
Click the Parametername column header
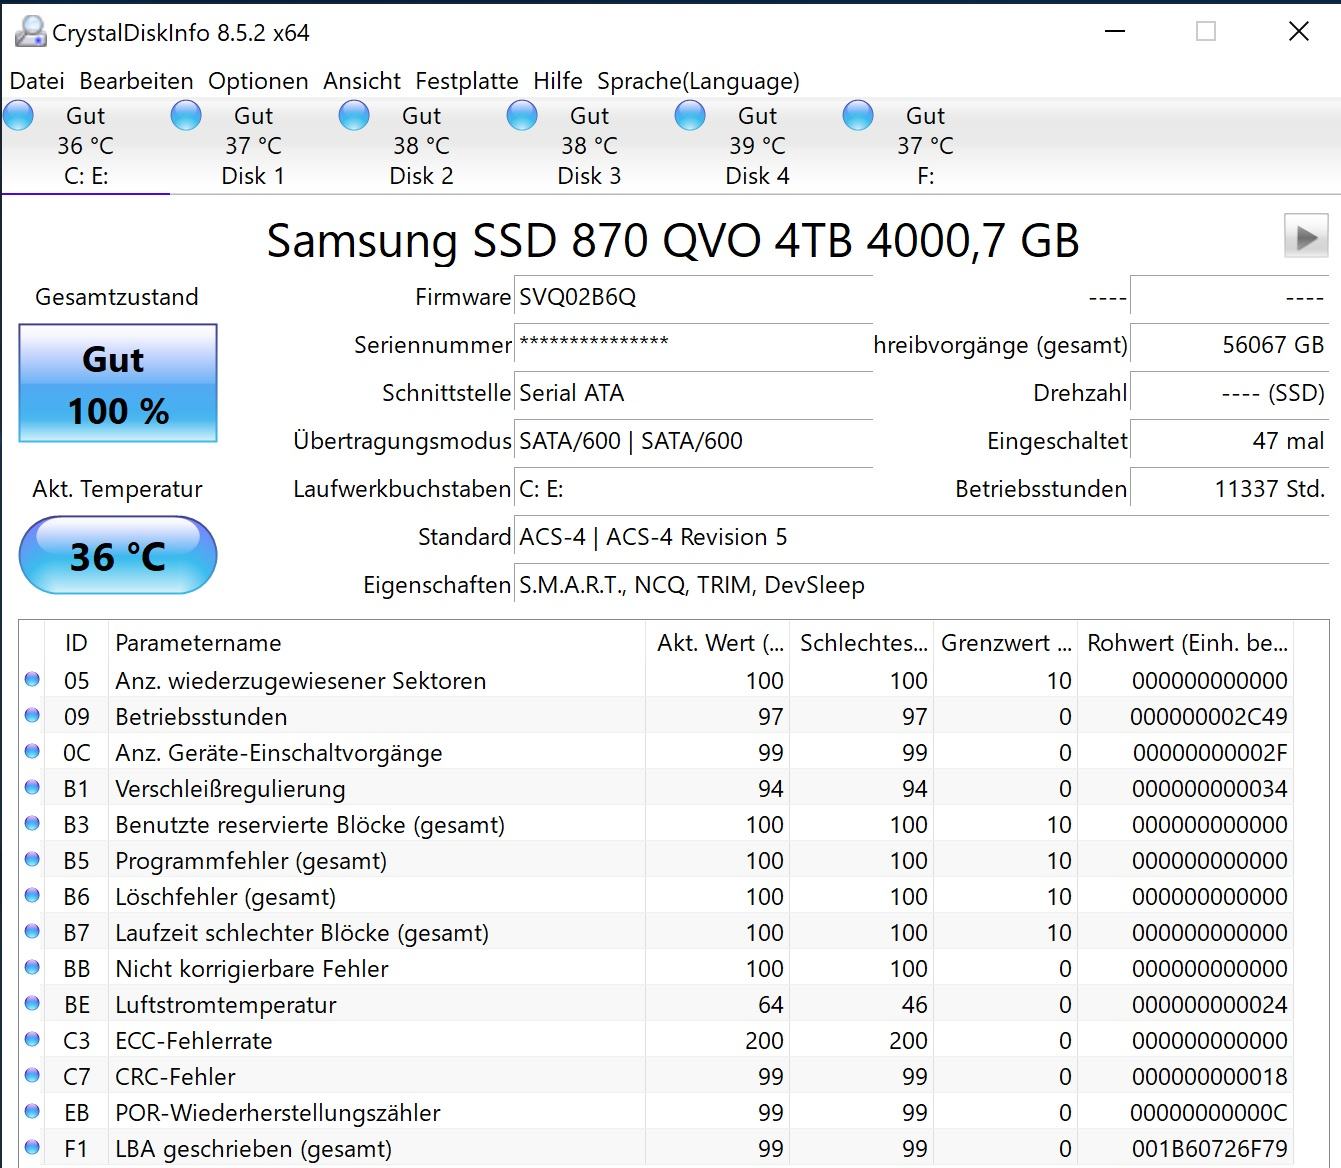[x=376, y=643]
